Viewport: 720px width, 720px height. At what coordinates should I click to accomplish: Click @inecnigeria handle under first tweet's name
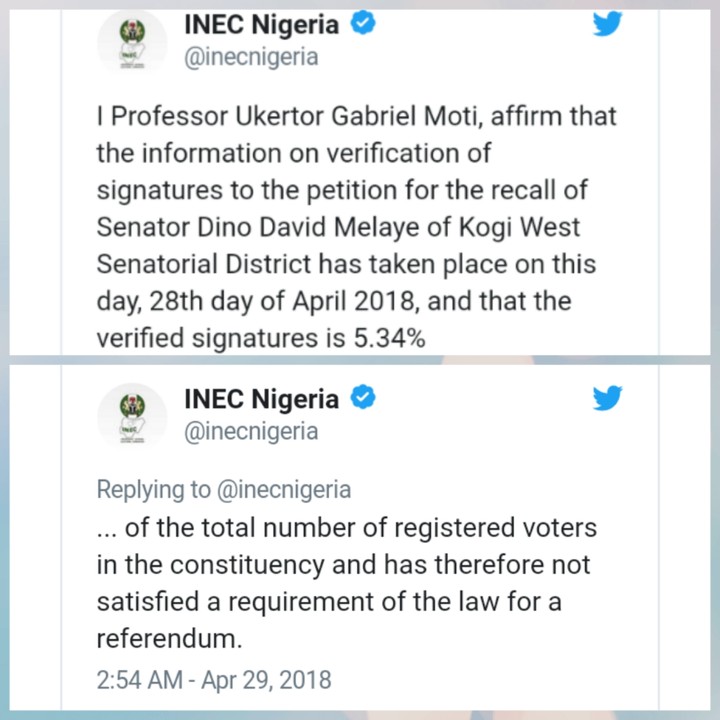pos(251,57)
